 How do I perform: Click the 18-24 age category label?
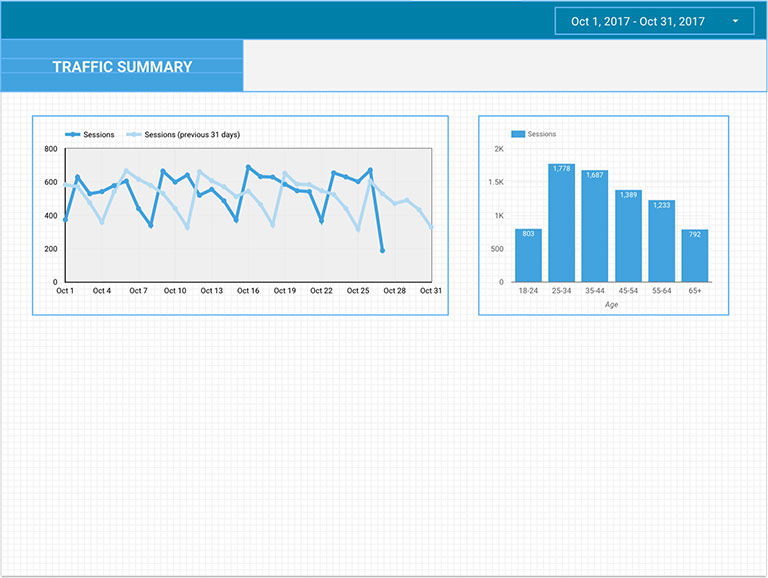click(x=528, y=290)
